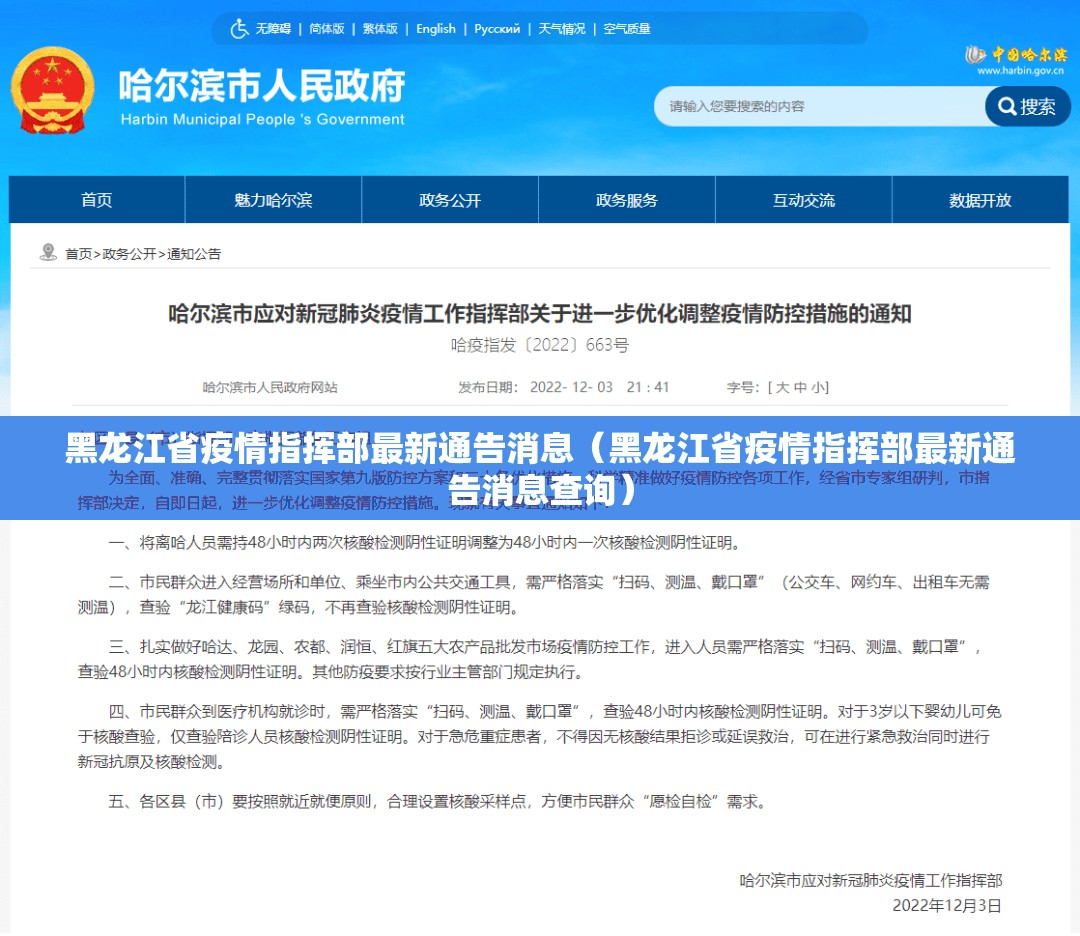
Task: Open the 首页 navigation tab
Action: point(96,200)
